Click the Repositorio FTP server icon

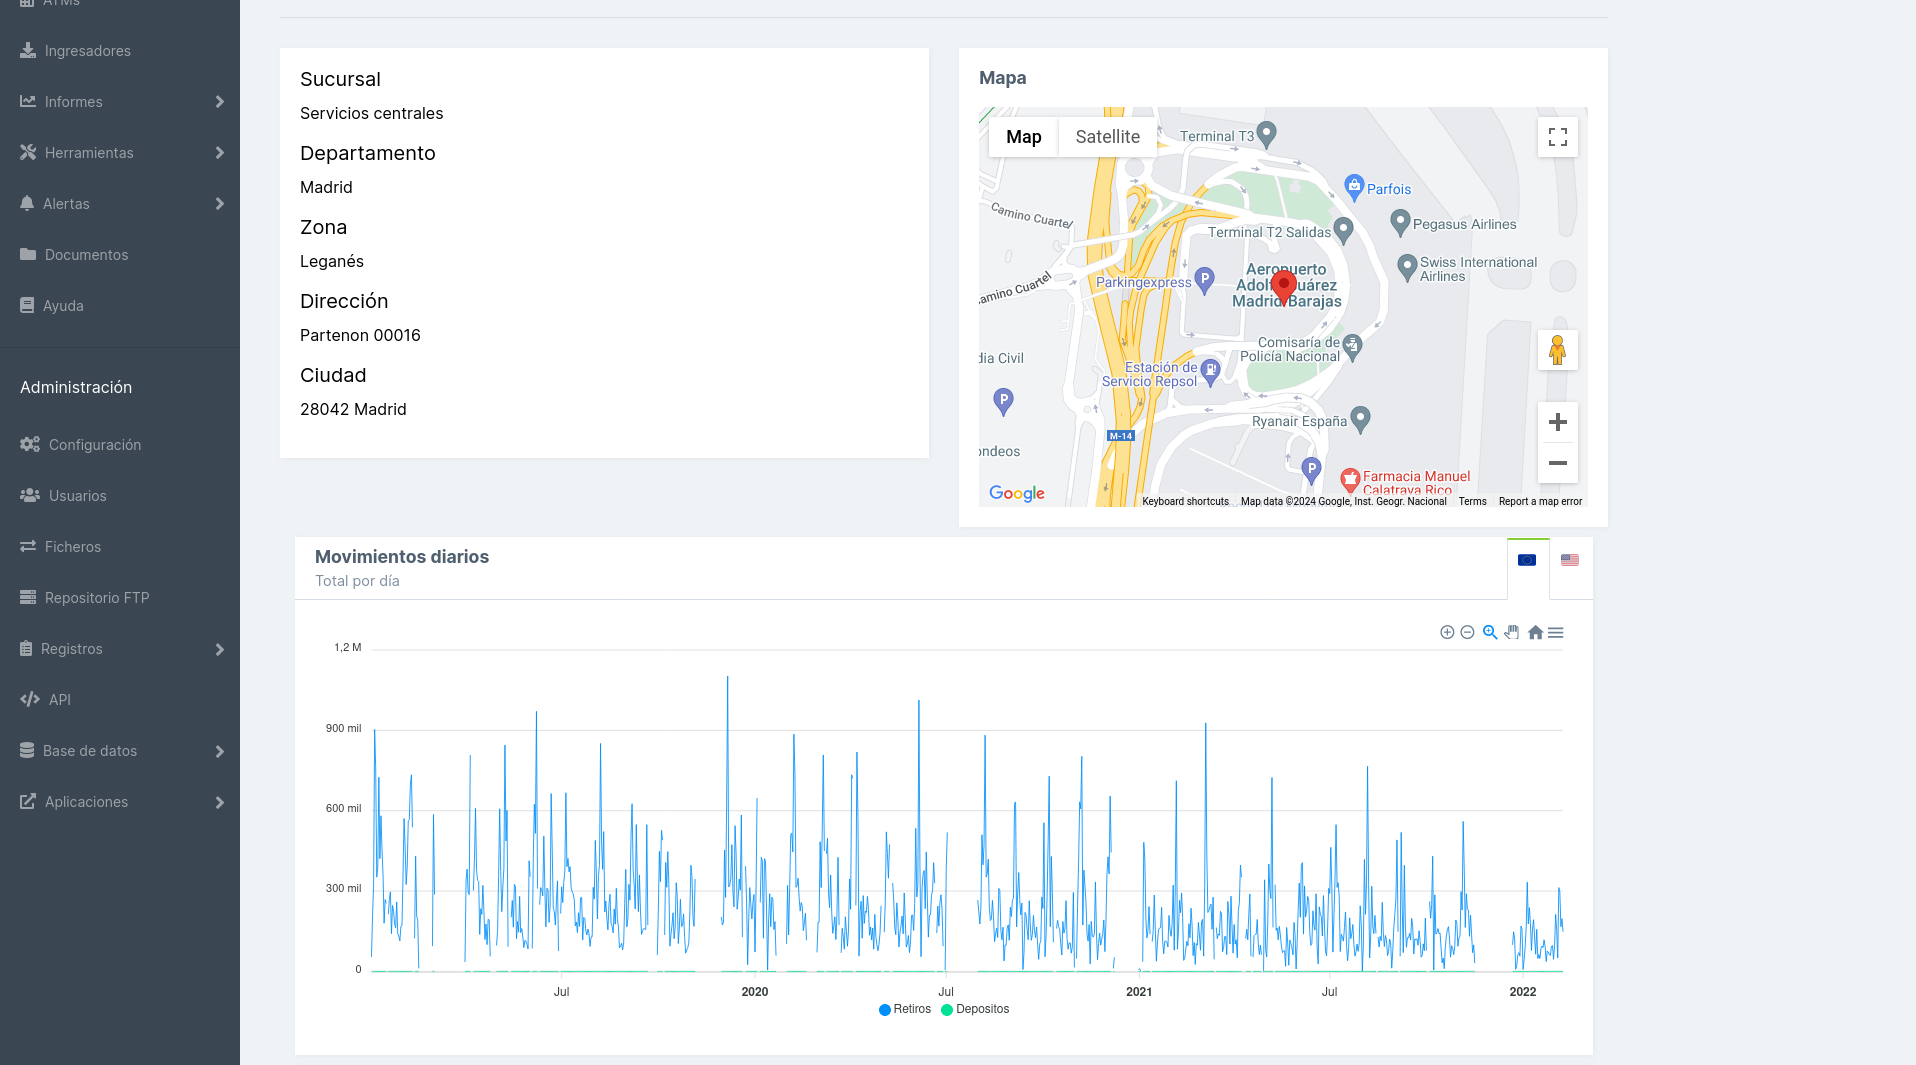[28, 597]
